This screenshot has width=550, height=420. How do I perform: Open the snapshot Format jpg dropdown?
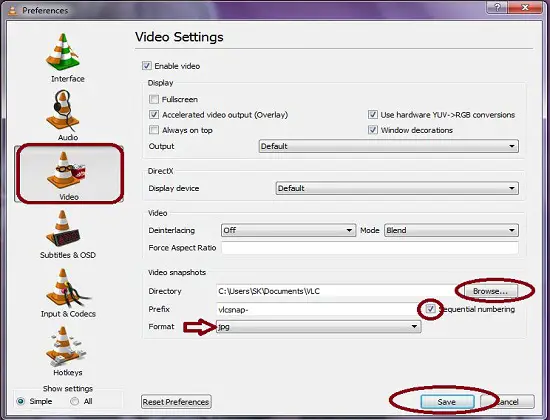pyautogui.click(x=318, y=326)
